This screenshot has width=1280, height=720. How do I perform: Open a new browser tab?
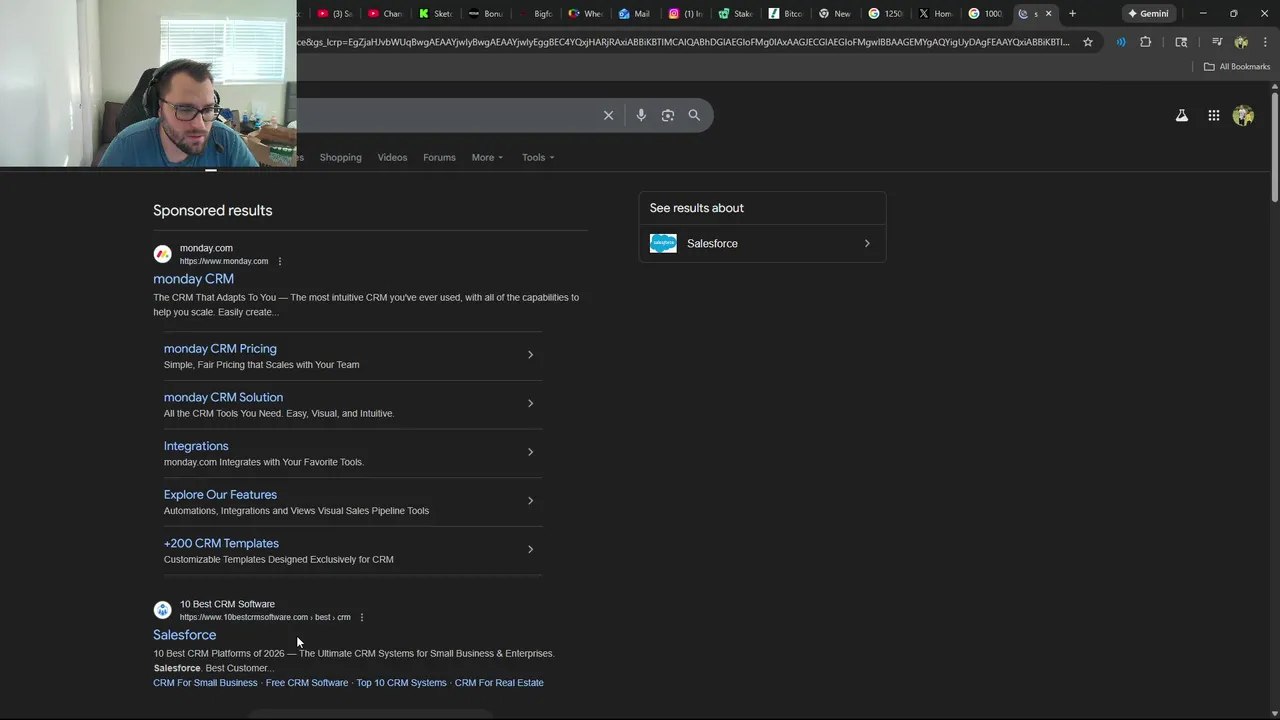pyautogui.click(x=1072, y=14)
